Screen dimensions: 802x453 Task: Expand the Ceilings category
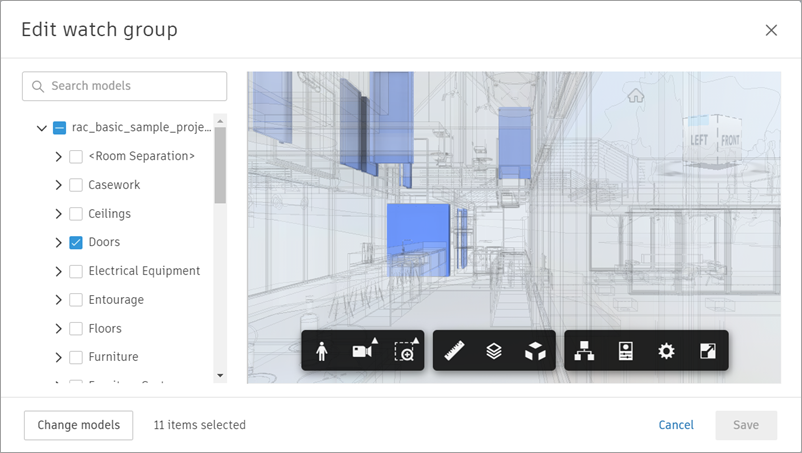point(58,214)
